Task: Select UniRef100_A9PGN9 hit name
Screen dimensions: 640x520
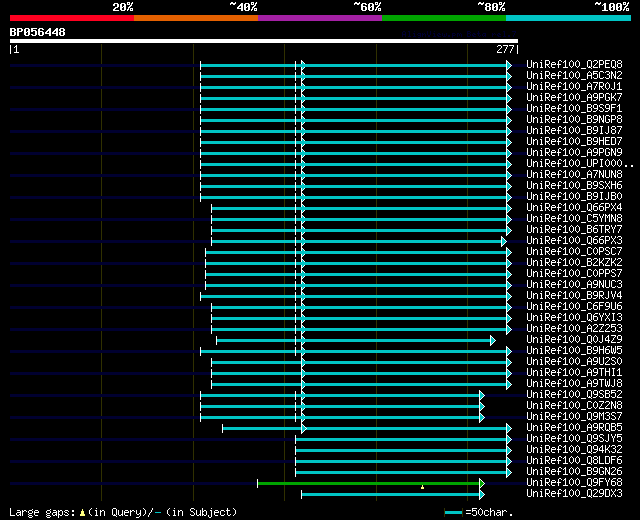Action: [574, 153]
